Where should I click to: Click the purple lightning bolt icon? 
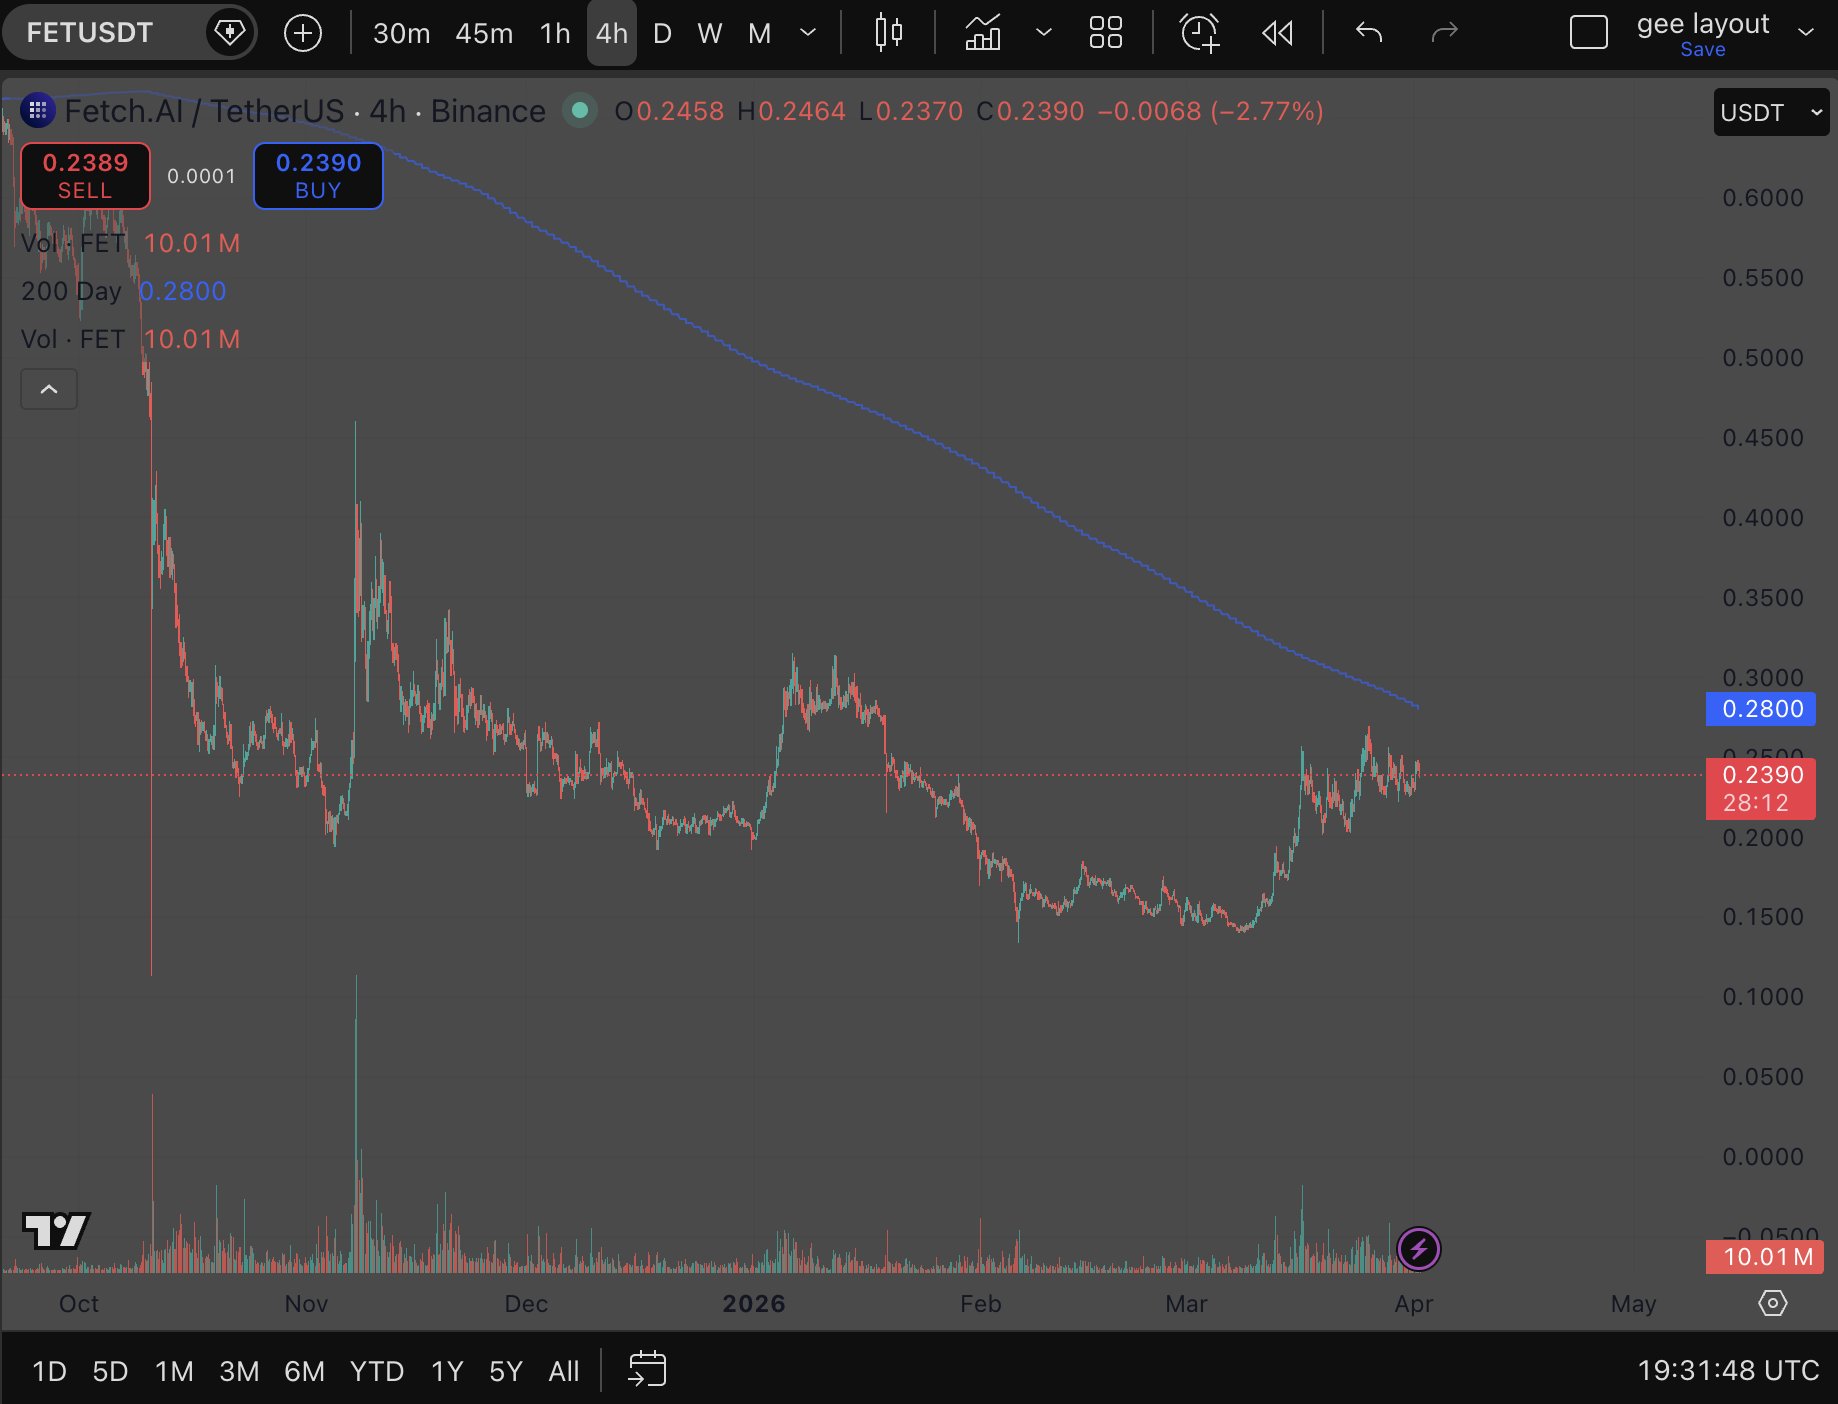(1418, 1249)
